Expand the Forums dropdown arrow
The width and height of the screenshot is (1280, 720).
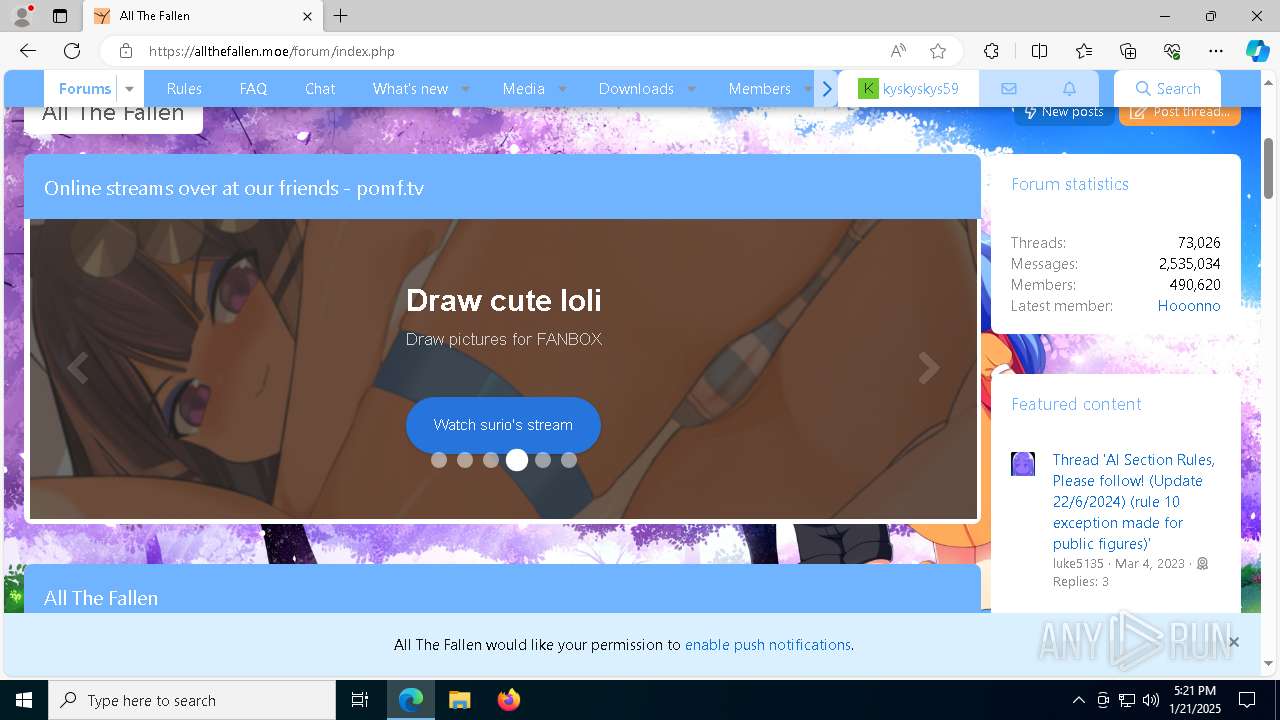129,89
